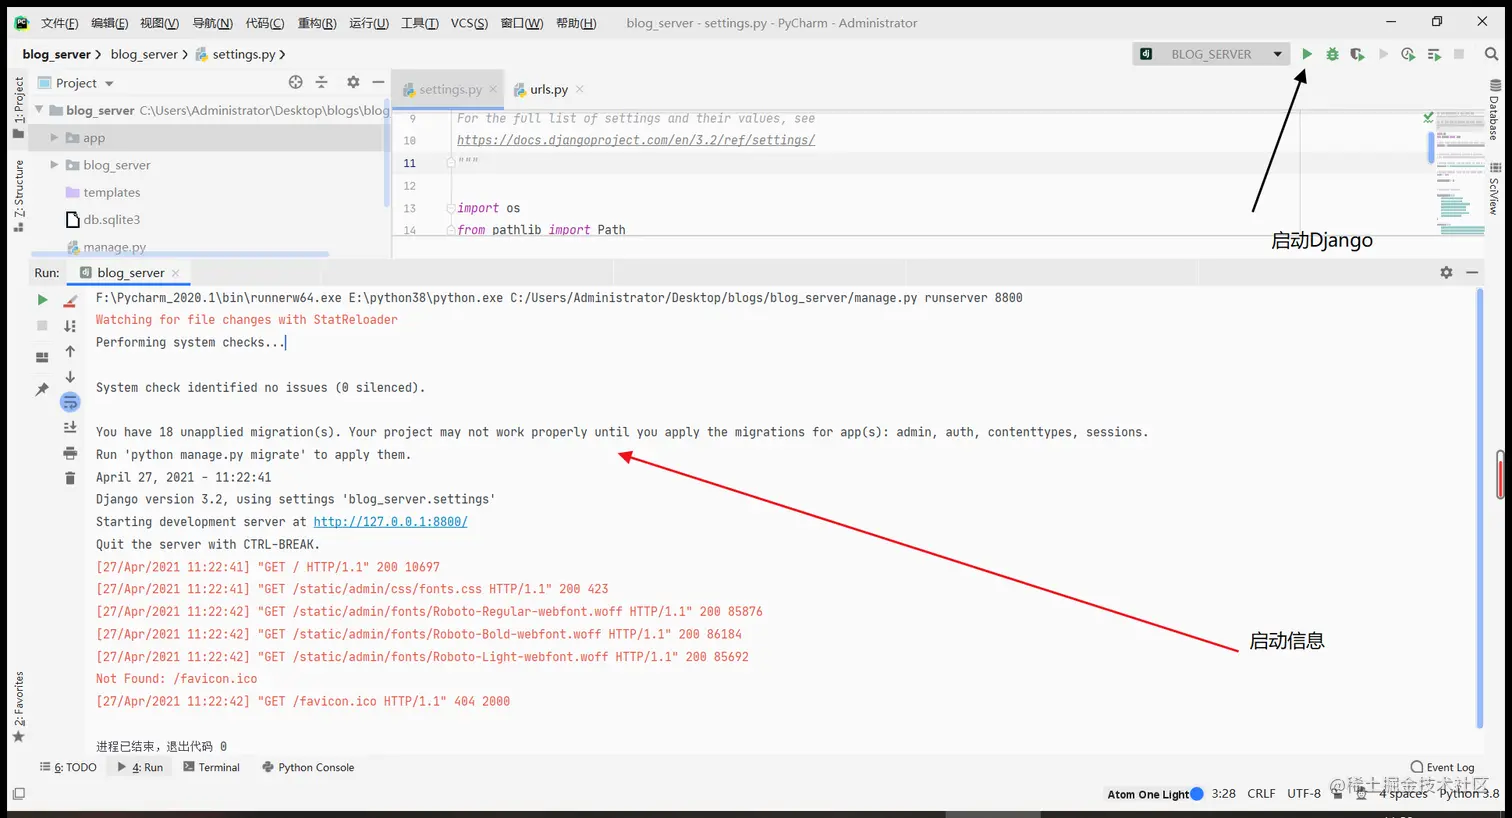Minimize the Run tool window
1512x818 pixels.
click(x=1472, y=272)
